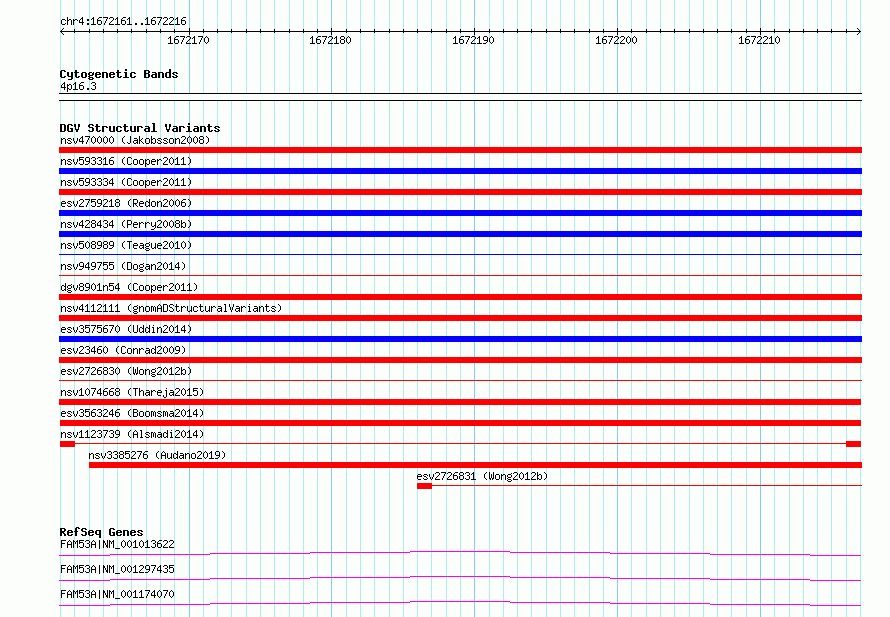Click the left red block of nsv1123739
The image size is (890, 617).
click(68, 444)
